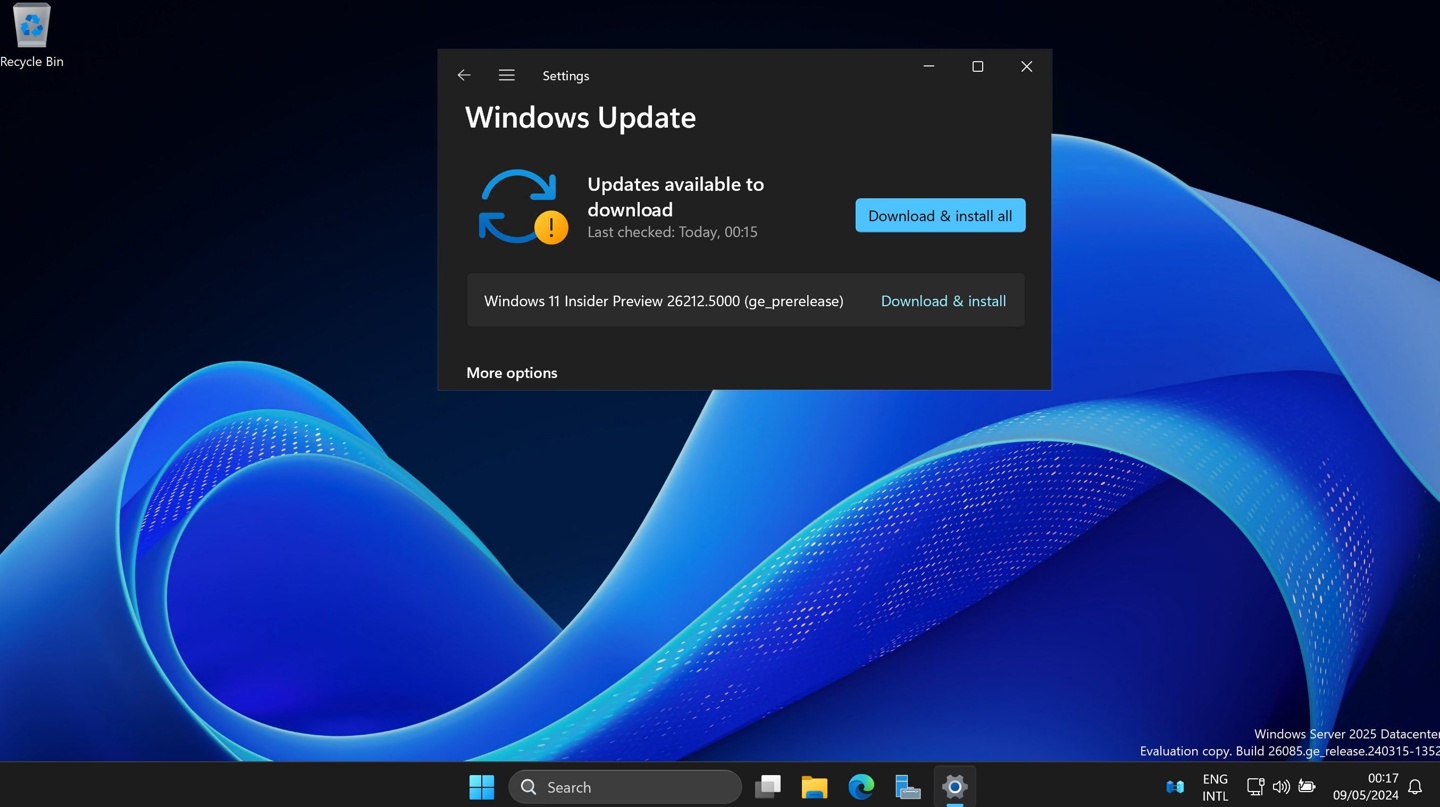Open the clock and date flyout
Image resolution: width=1440 pixels, height=807 pixels.
pyautogui.click(x=1366, y=787)
